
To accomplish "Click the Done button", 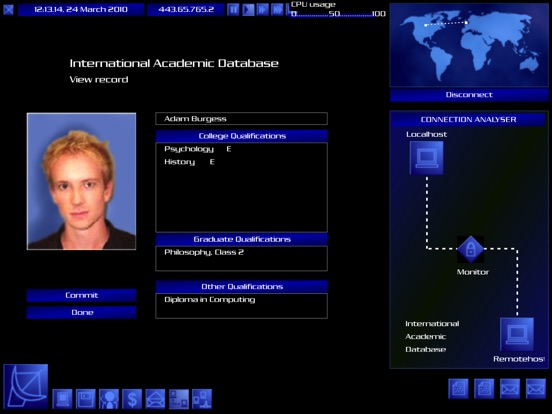I will click(81, 313).
